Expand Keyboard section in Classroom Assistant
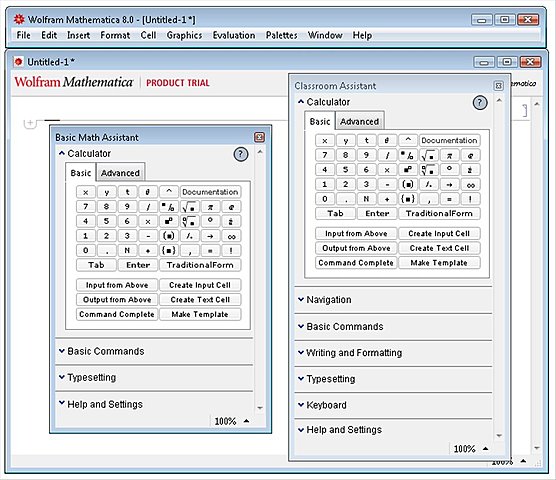The height and width of the screenshot is (480, 556). click(301, 404)
